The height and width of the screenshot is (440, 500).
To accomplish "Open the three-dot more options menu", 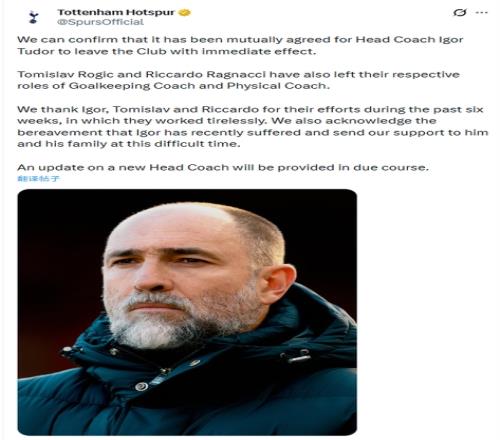I will coord(482,13).
